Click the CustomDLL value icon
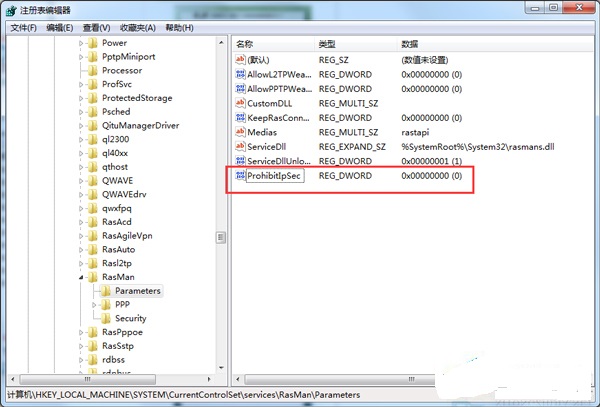 tap(240, 103)
